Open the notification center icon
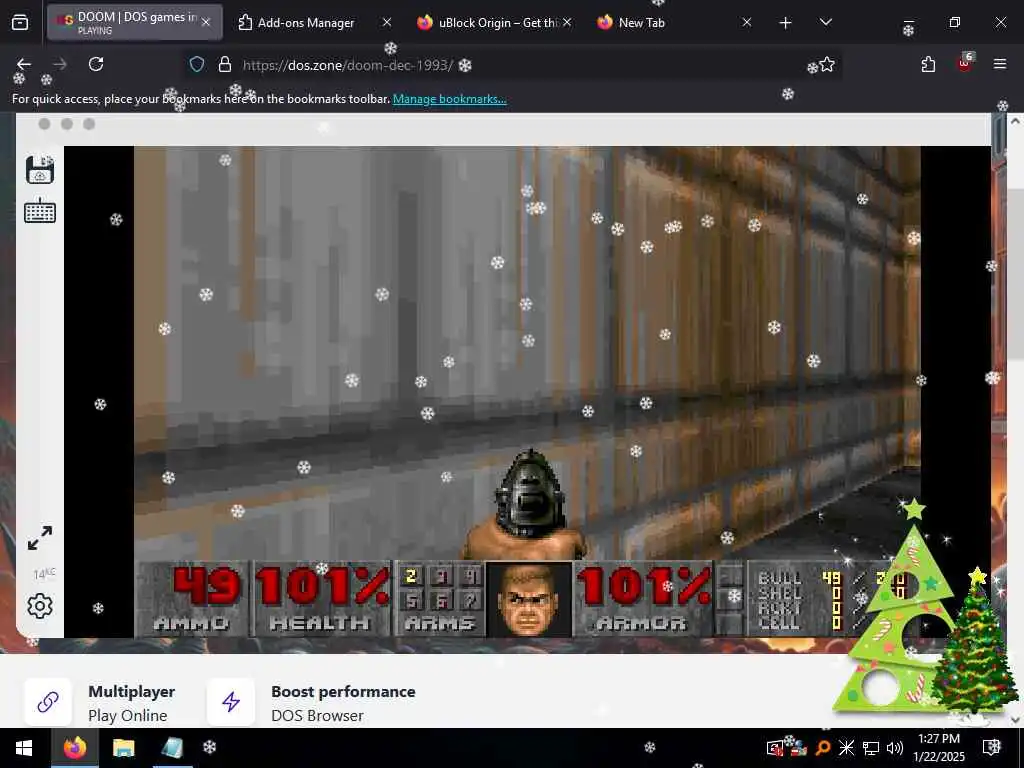Image resolution: width=1024 pixels, height=768 pixels. 991,747
